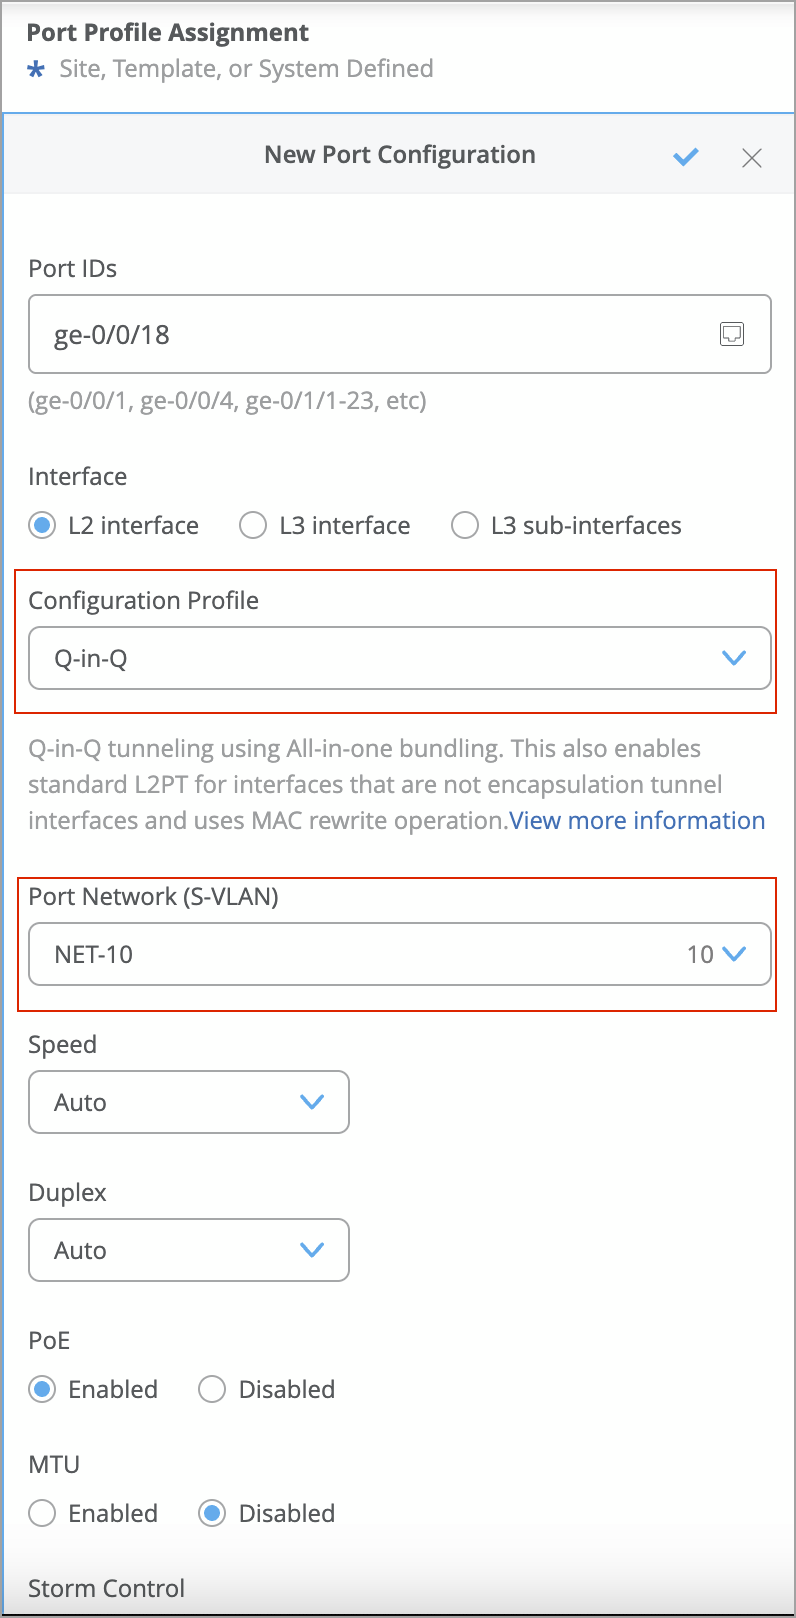
Task: Click the Q-in-Q dropdown chevron arrow
Action: 734,658
